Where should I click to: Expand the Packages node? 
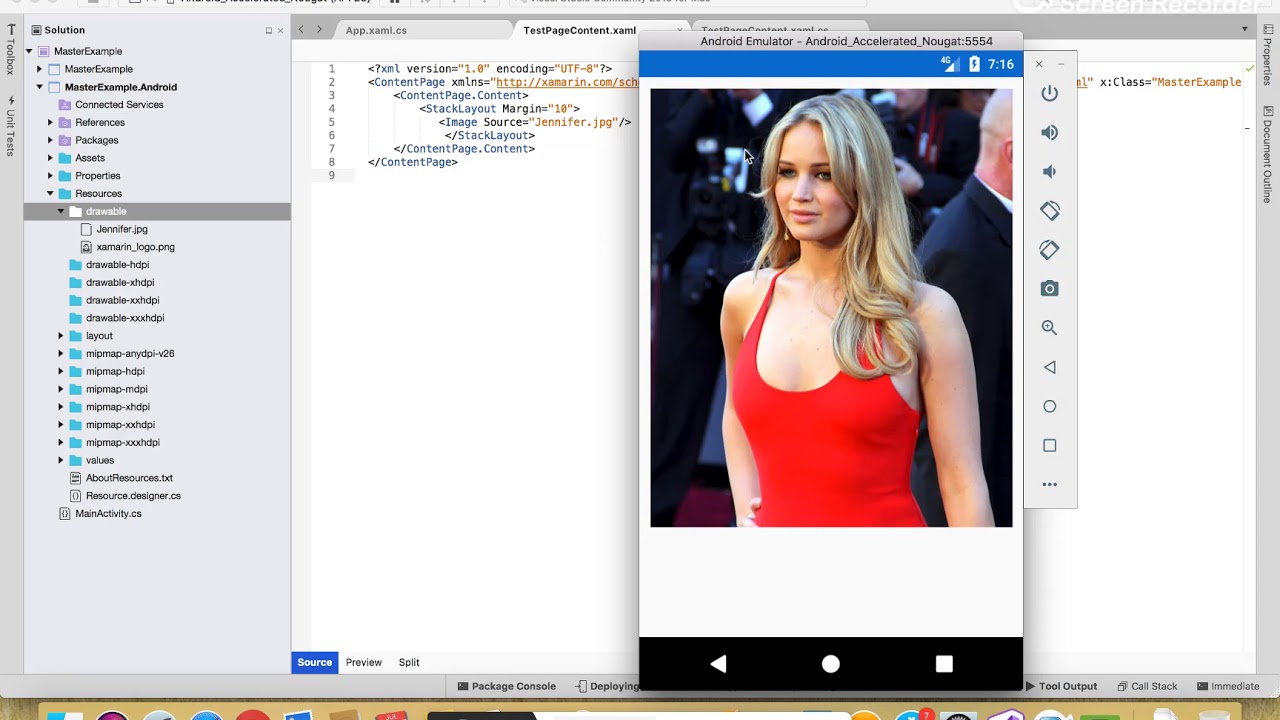(x=50, y=140)
